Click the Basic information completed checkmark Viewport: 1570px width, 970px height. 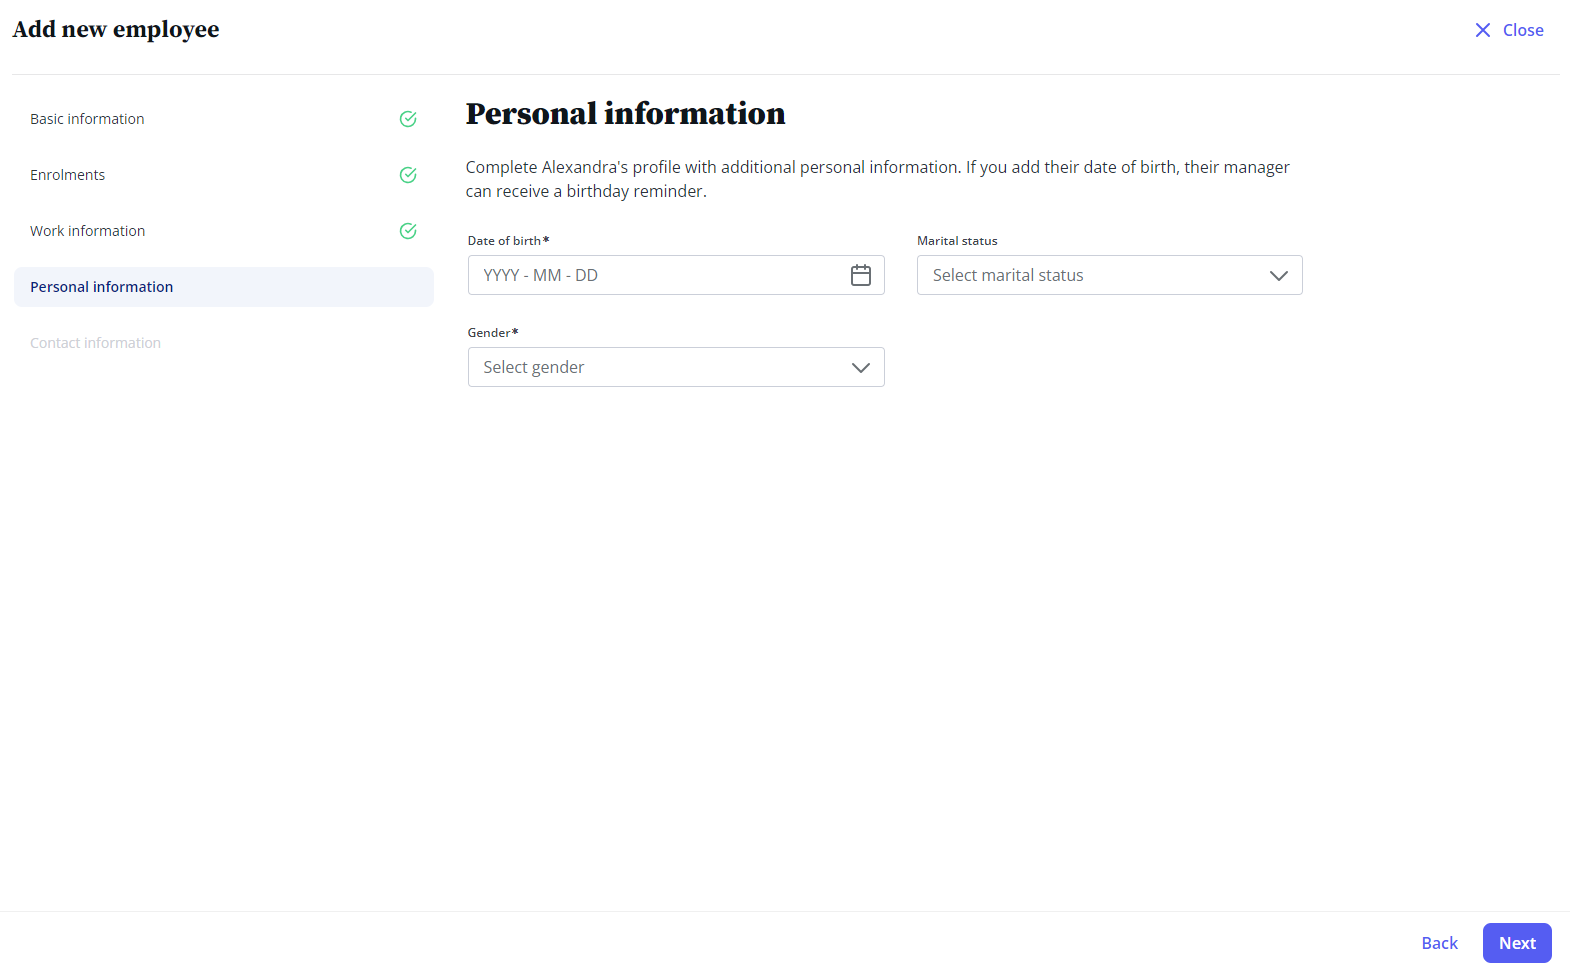click(408, 119)
